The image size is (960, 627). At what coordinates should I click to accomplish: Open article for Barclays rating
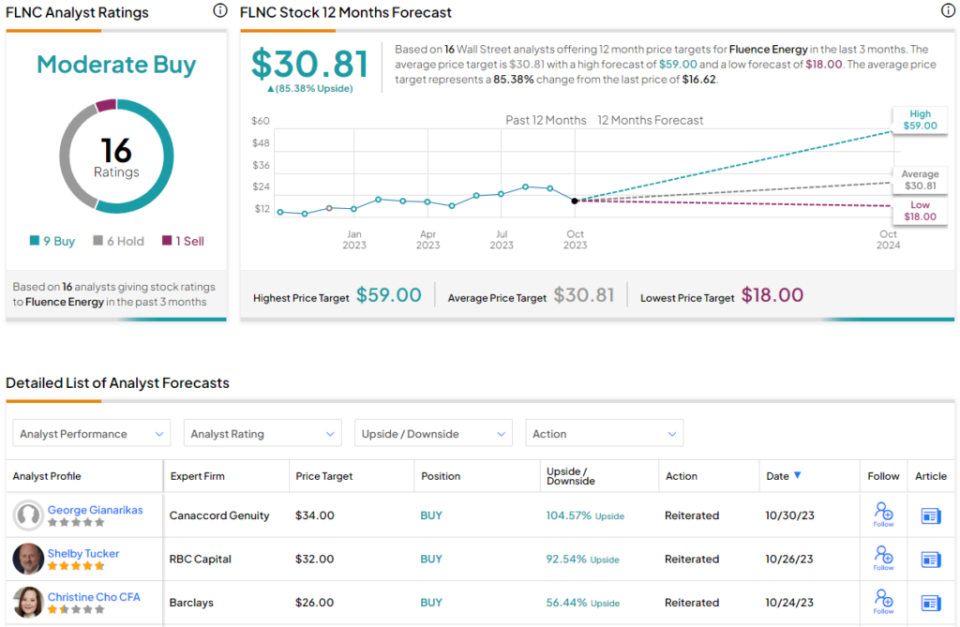click(931, 603)
